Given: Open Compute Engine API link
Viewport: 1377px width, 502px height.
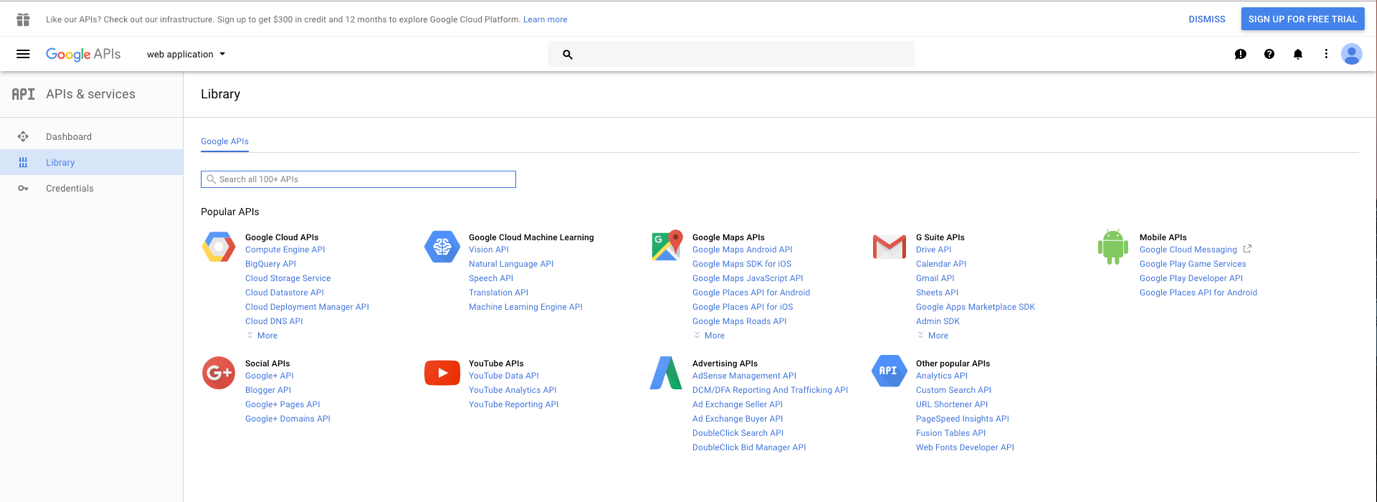Looking at the screenshot, I should pos(285,250).
